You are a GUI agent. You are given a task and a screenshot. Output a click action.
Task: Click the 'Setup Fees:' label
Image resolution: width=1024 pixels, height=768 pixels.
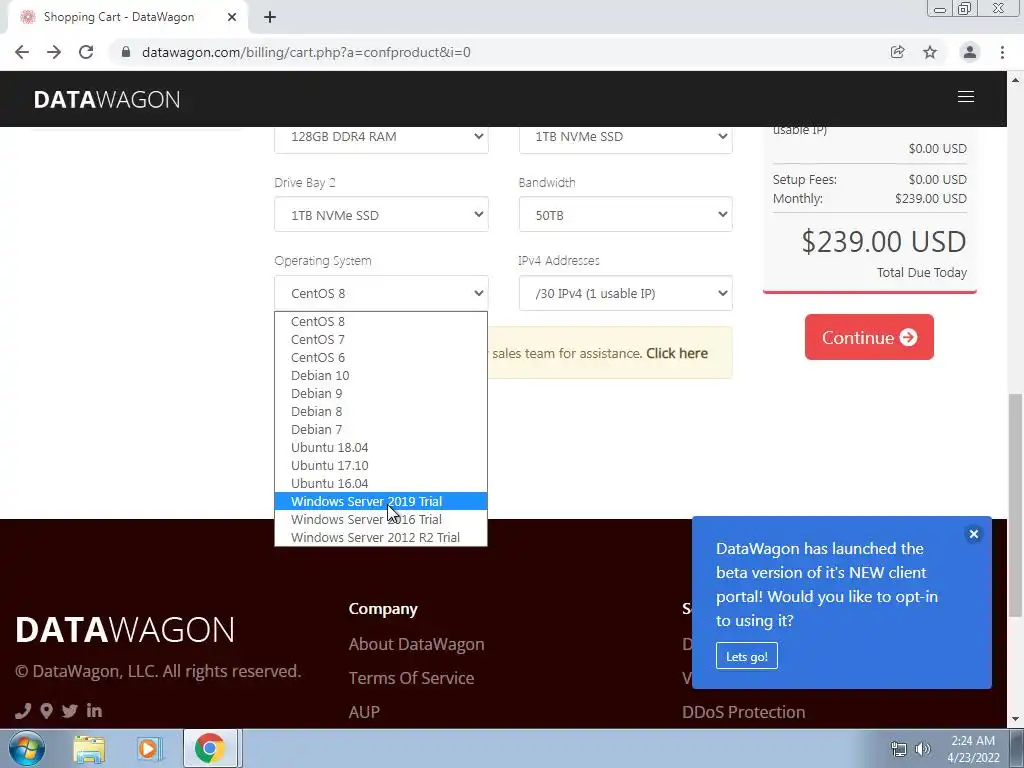coord(805,180)
